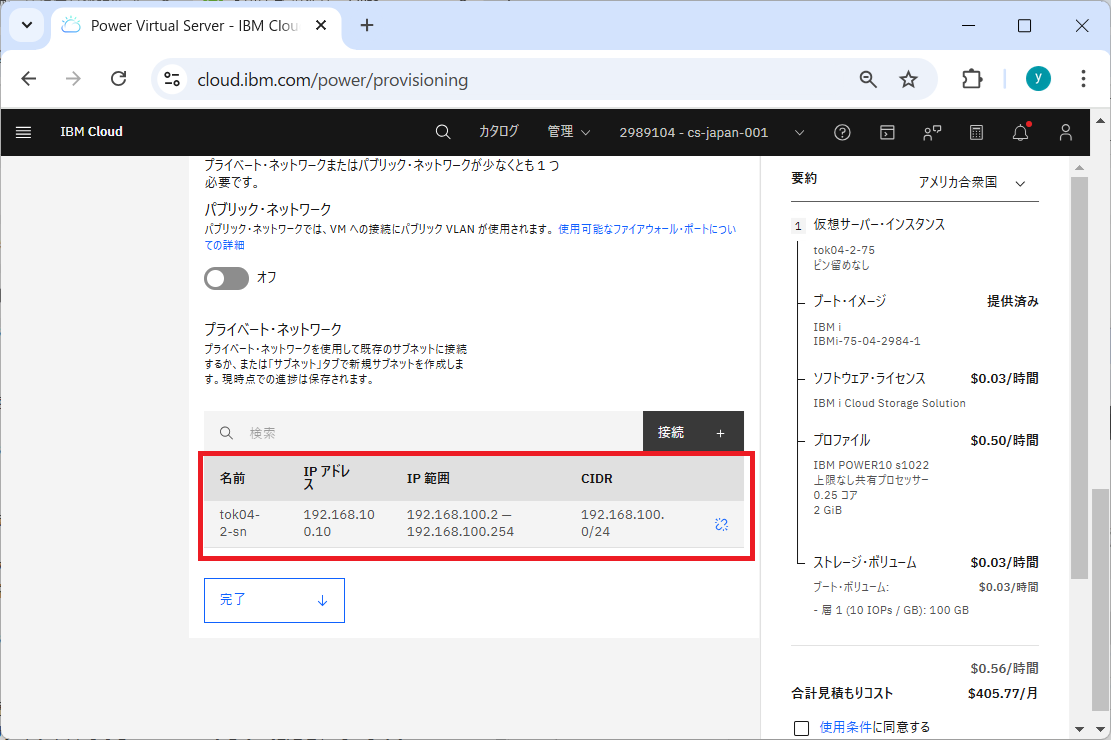The image size is (1111, 740).
Task: Bookmark this page with the star icon
Action: tap(908, 79)
